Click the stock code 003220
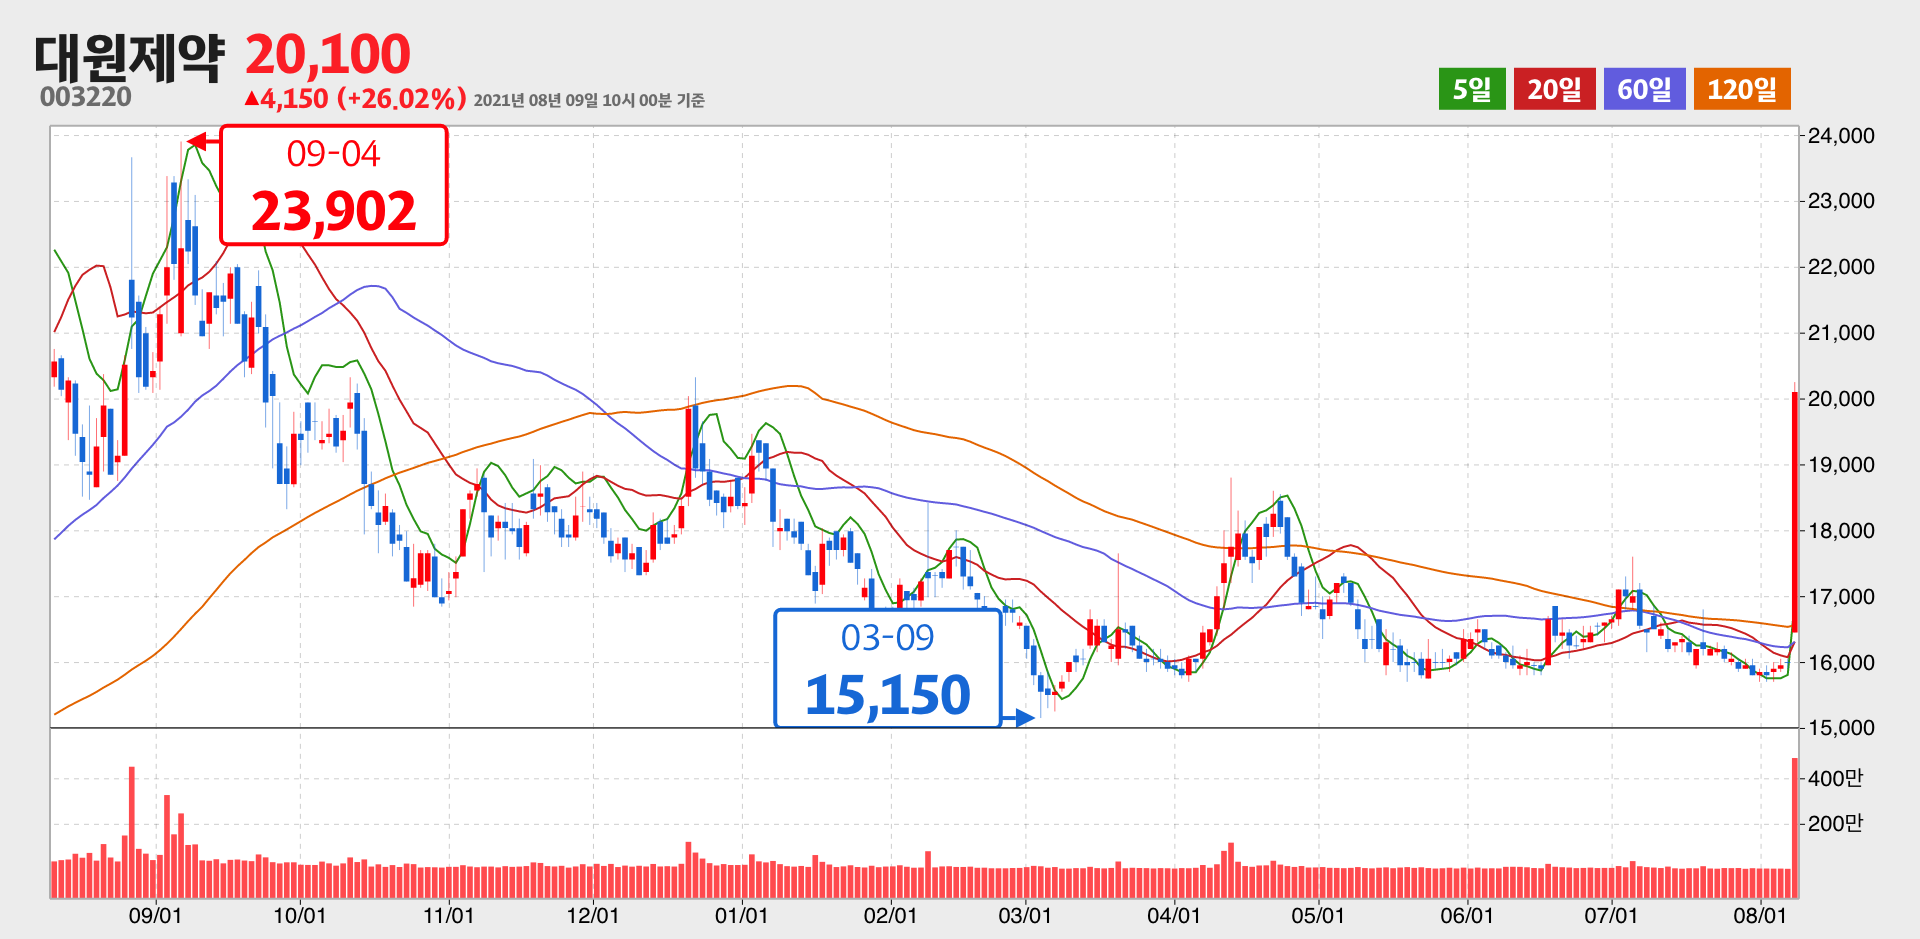This screenshot has width=1920, height=939. (86, 97)
